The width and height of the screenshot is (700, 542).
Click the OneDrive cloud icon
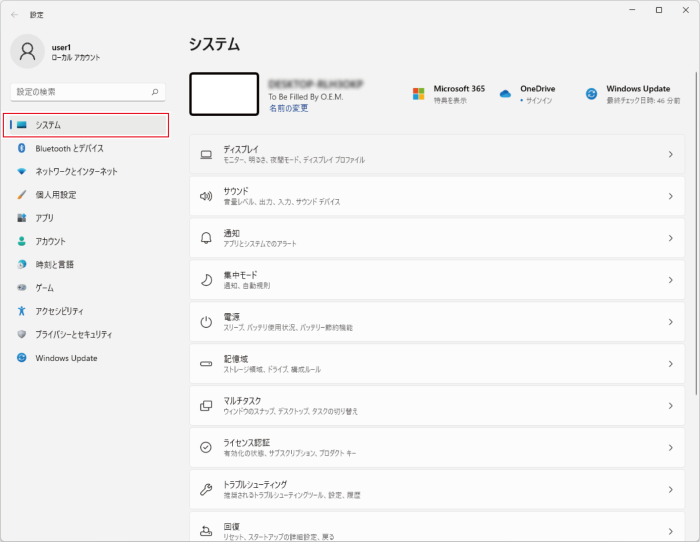[x=505, y=94]
